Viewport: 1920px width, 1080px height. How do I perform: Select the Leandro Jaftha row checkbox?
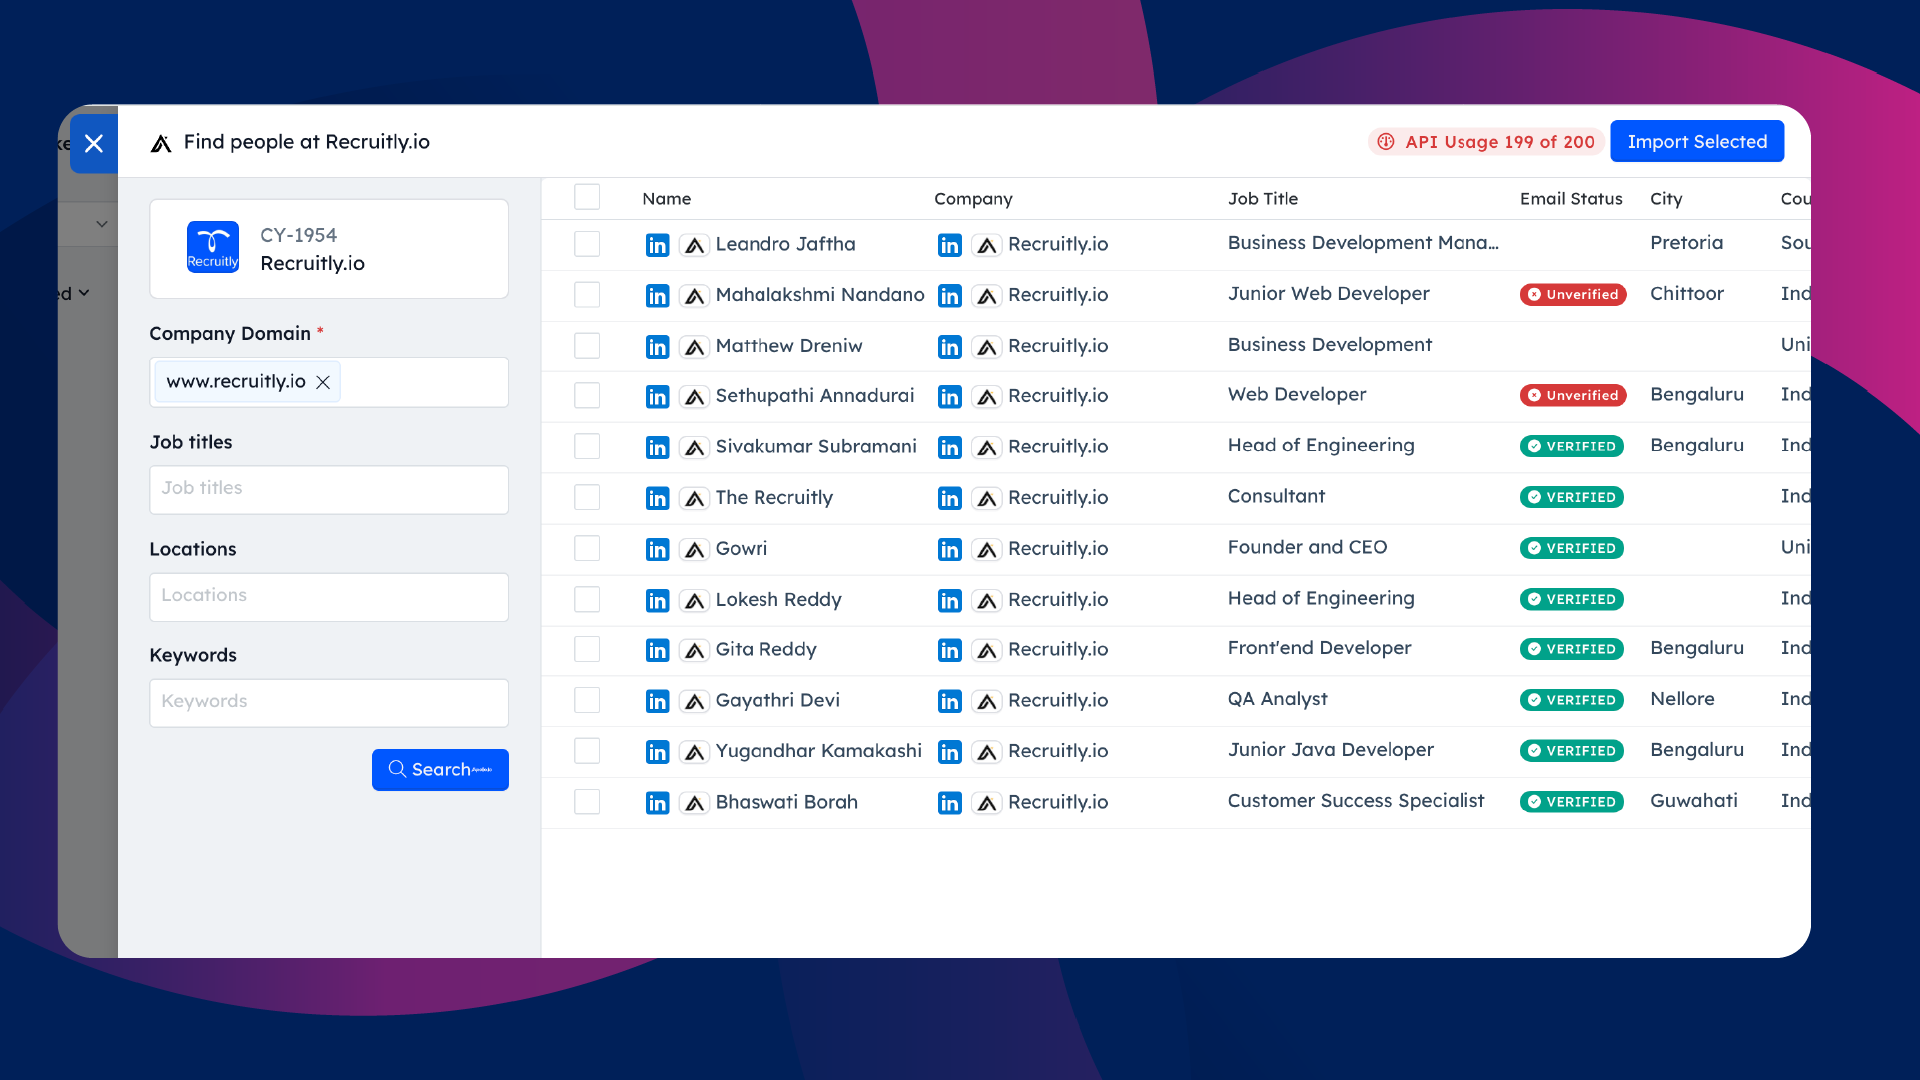coord(587,244)
